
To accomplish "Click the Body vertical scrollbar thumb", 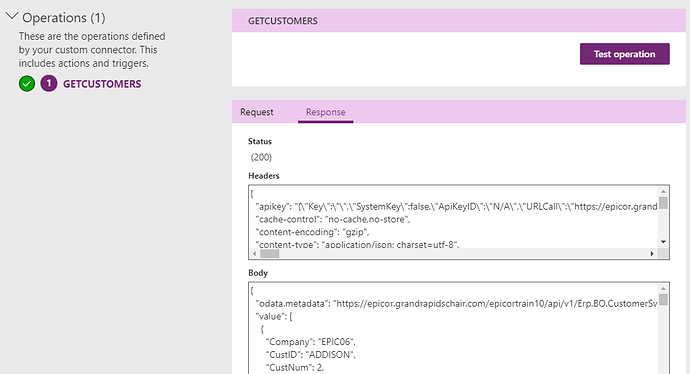I will click(x=663, y=300).
